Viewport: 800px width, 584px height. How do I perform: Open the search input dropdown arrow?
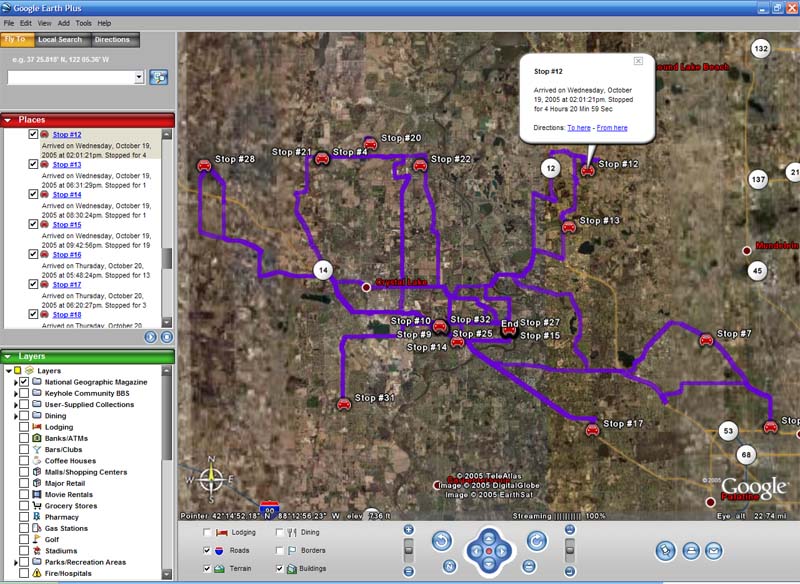139,77
